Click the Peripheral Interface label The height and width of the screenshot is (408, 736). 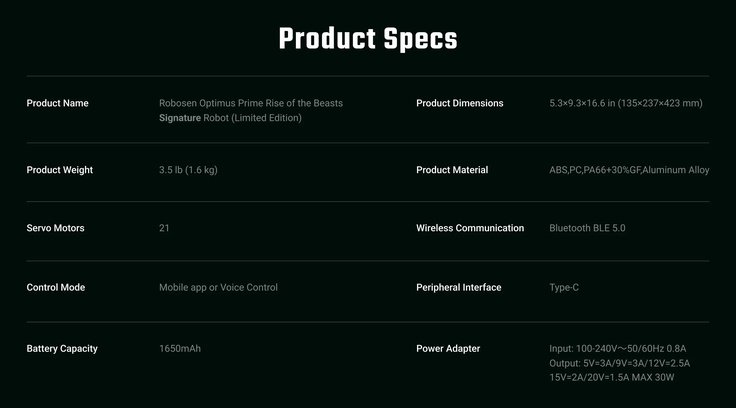[459, 287]
